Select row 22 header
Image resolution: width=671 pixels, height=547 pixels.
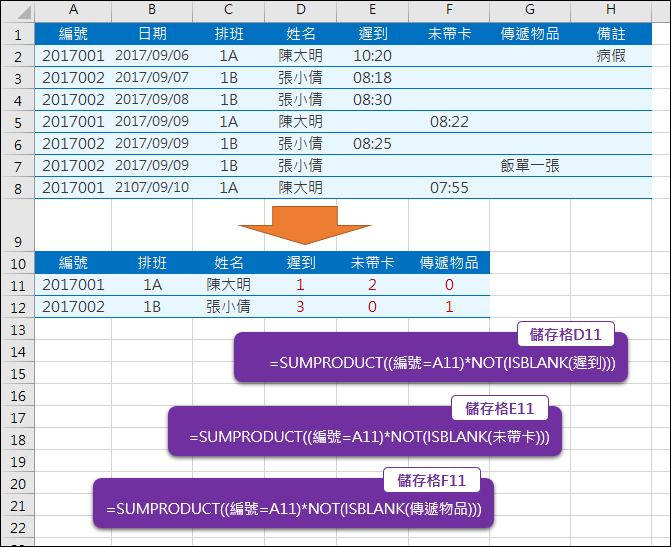point(18,527)
